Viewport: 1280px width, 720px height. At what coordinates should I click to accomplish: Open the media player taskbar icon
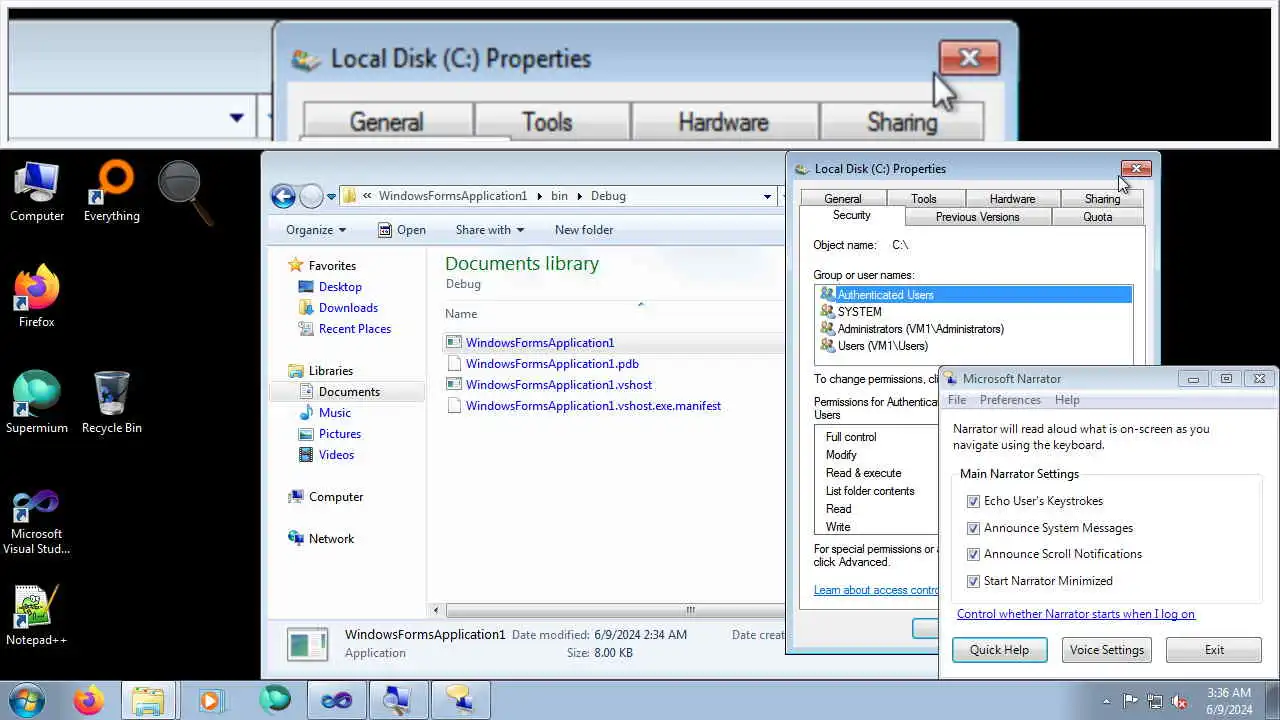point(211,700)
